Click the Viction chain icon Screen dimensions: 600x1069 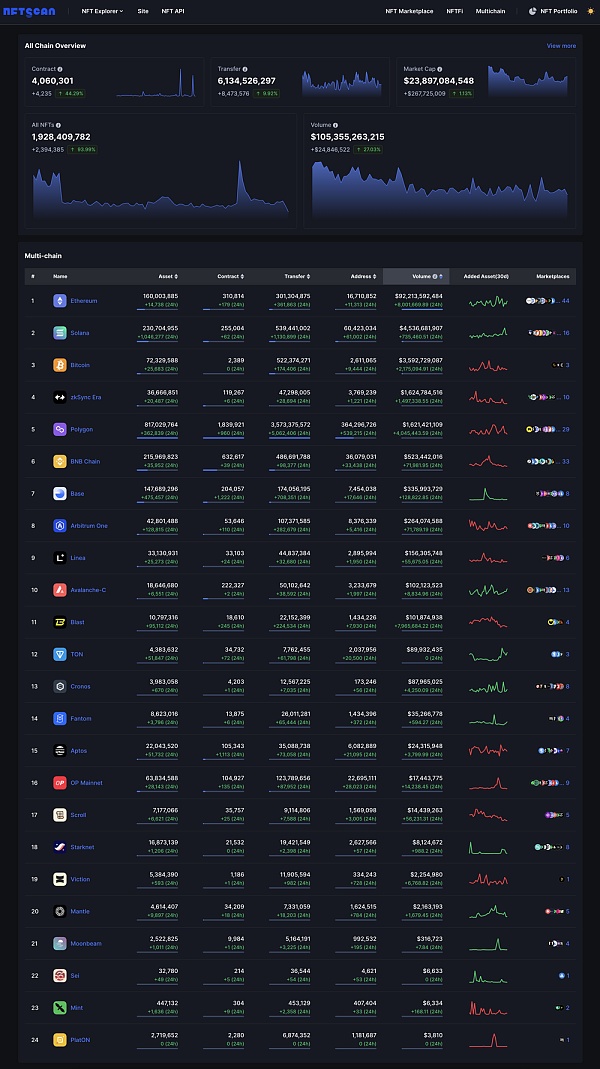(x=60, y=879)
